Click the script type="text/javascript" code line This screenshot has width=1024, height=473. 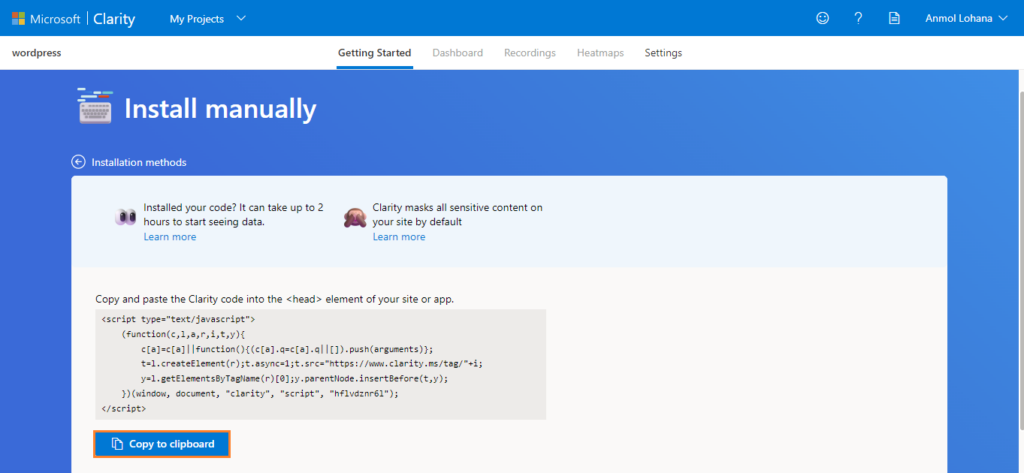pyautogui.click(x=178, y=319)
